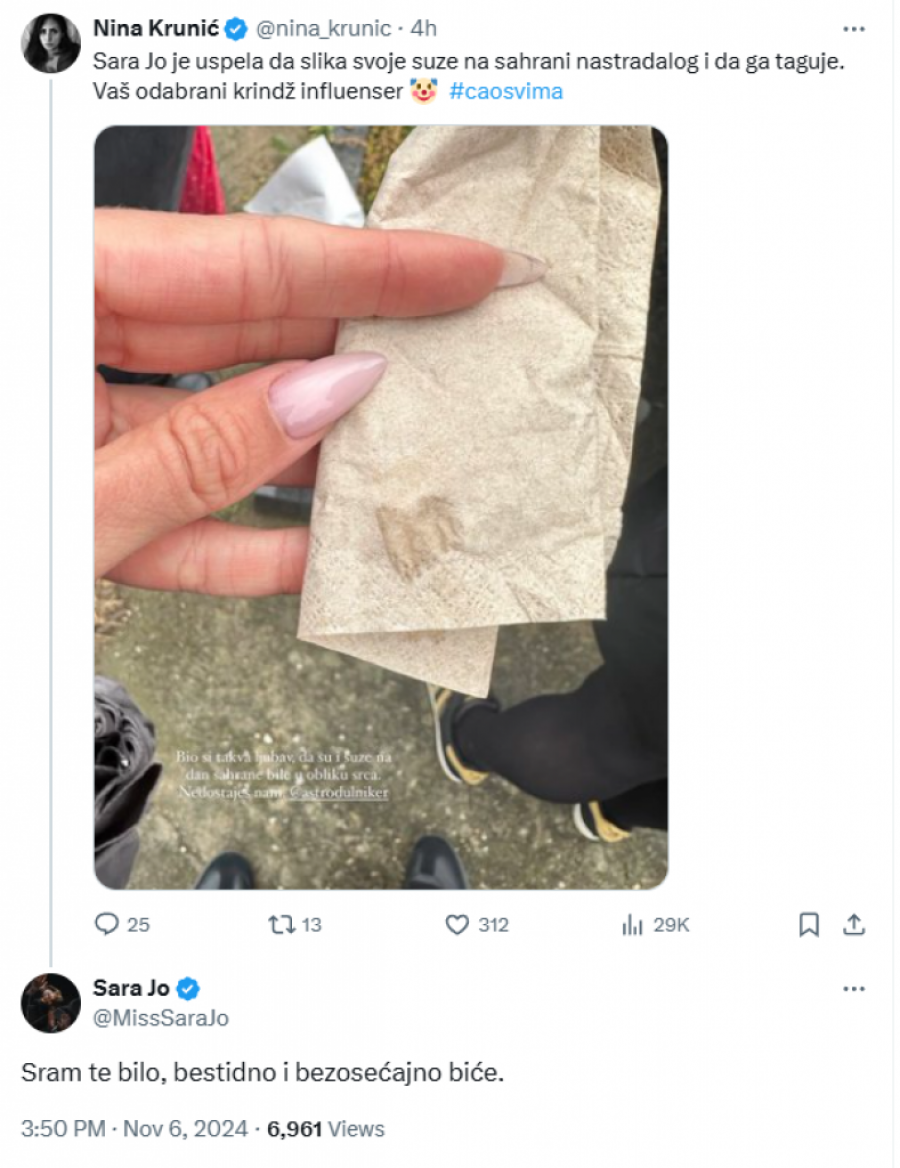View analytics icon showing 29K views
This screenshot has width=900, height=1168.
click(632, 925)
